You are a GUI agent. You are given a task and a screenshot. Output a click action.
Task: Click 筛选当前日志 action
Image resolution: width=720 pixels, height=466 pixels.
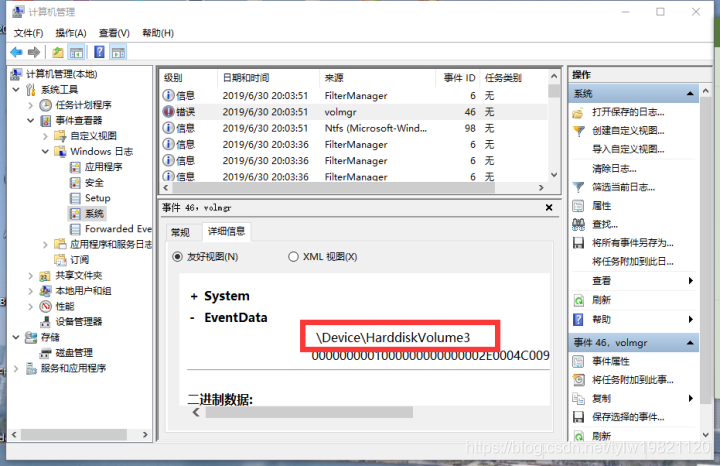pos(623,187)
